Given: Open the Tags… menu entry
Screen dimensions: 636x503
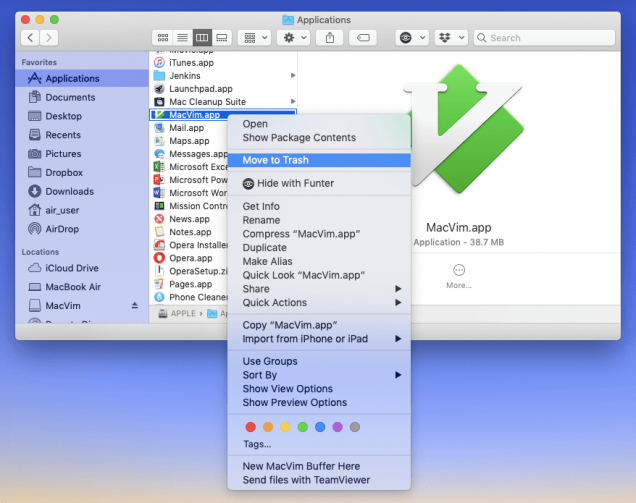Looking at the screenshot, I should click(319, 444).
